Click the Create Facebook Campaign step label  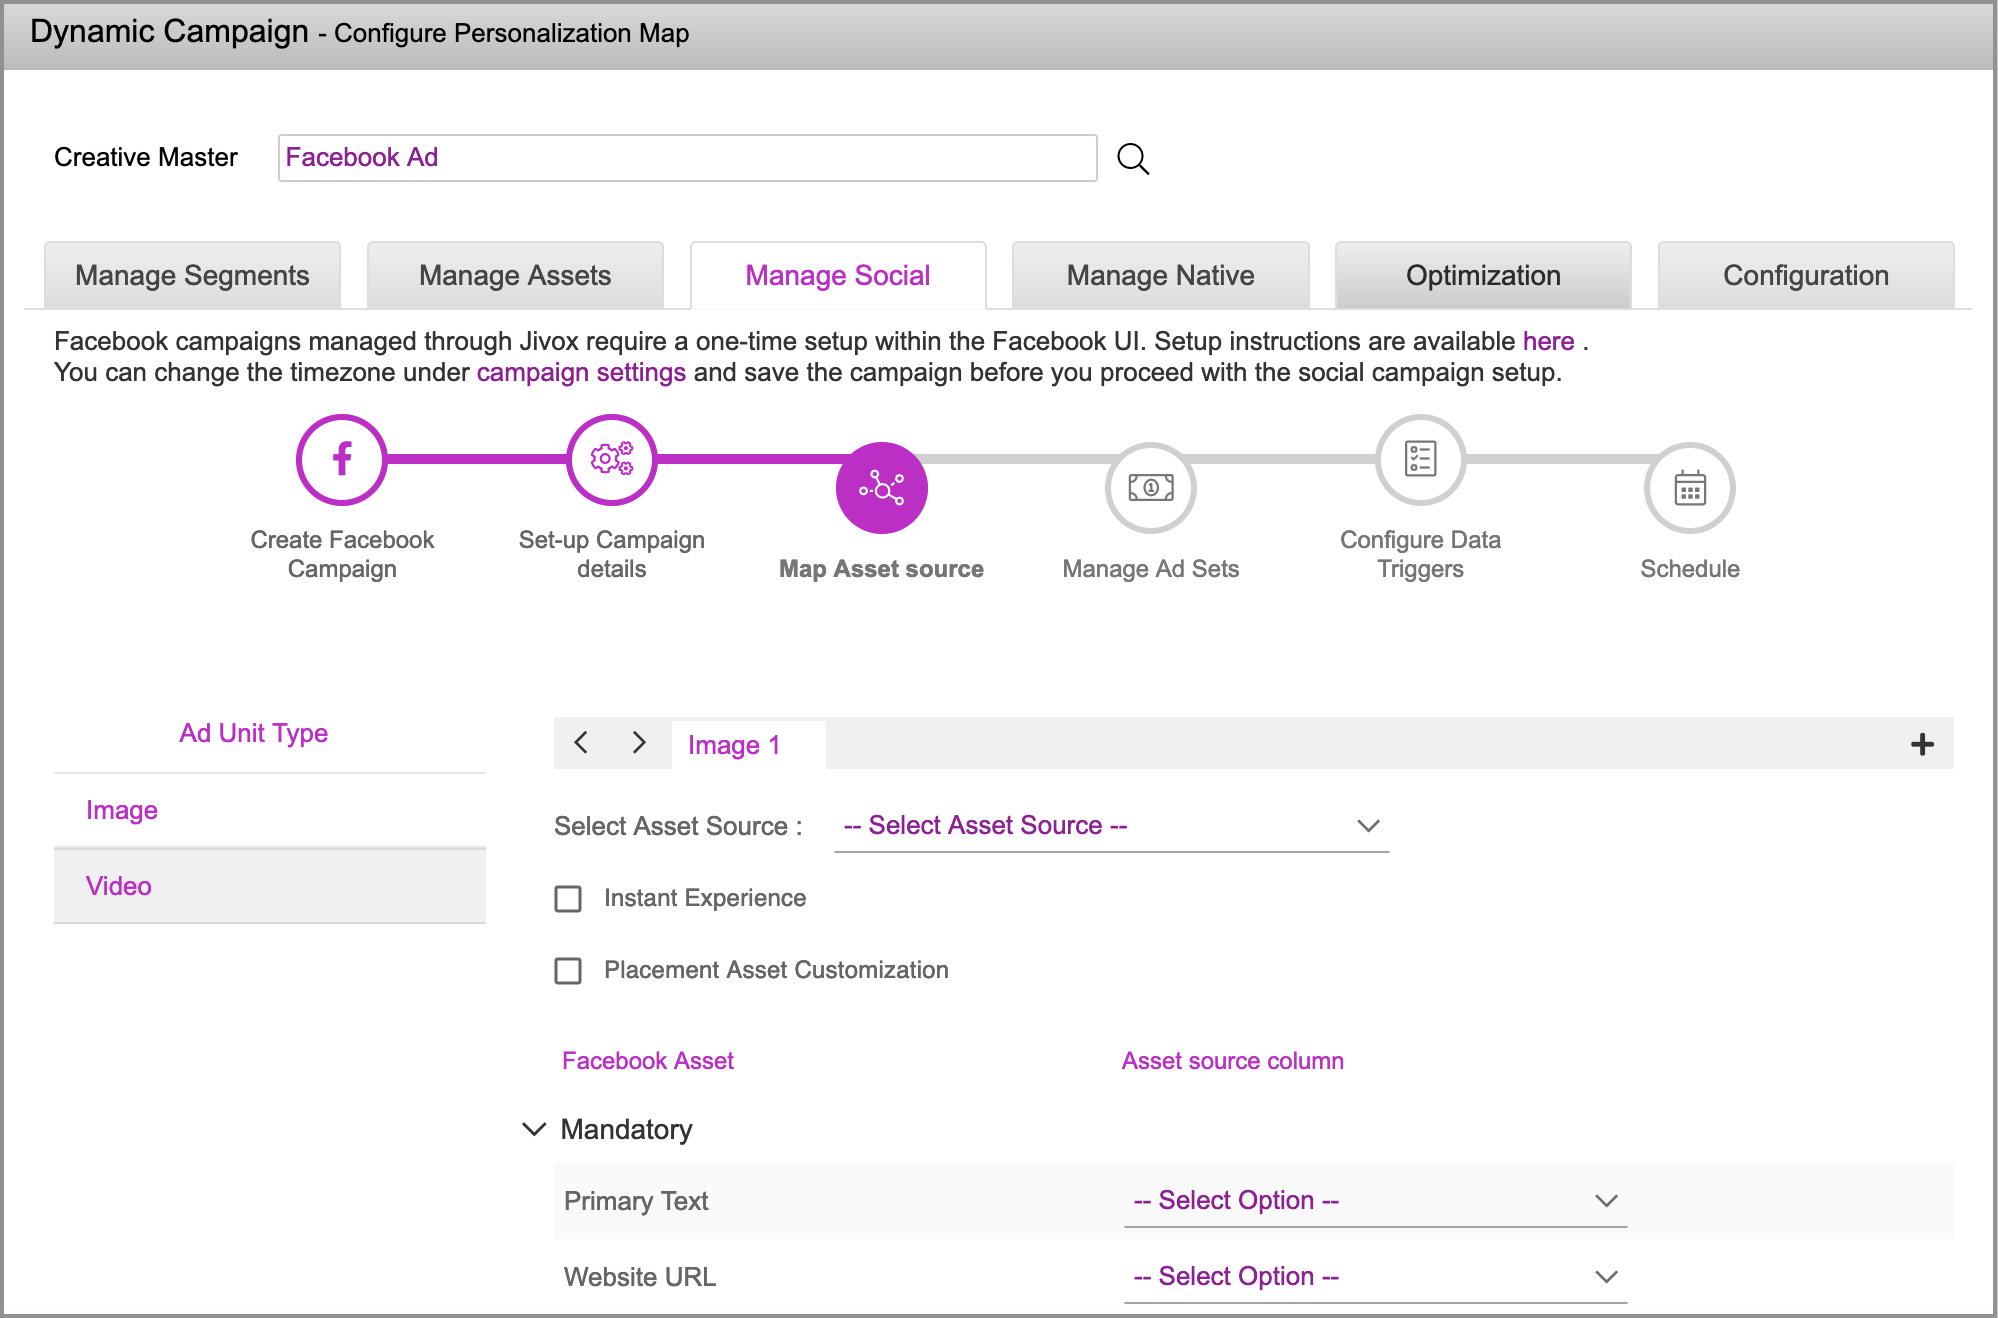coord(342,554)
